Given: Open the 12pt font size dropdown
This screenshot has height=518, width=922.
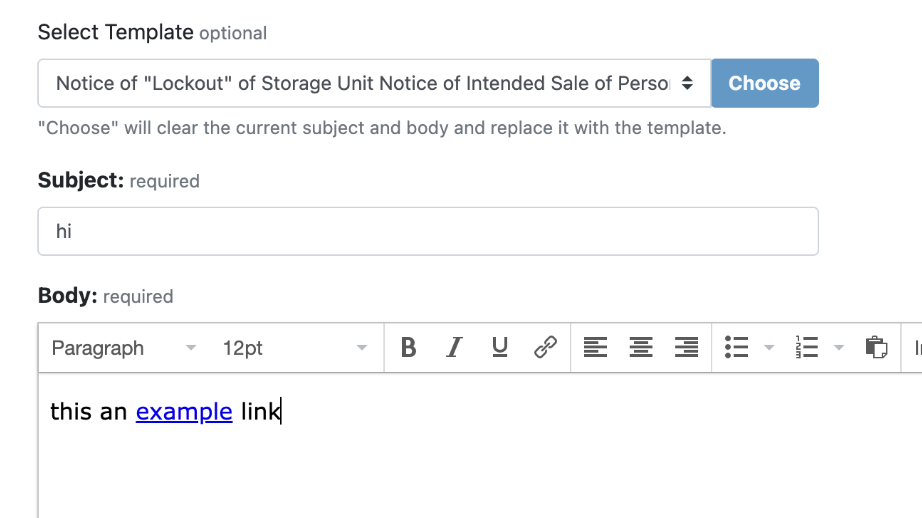Looking at the screenshot, I should coord(294,348).
